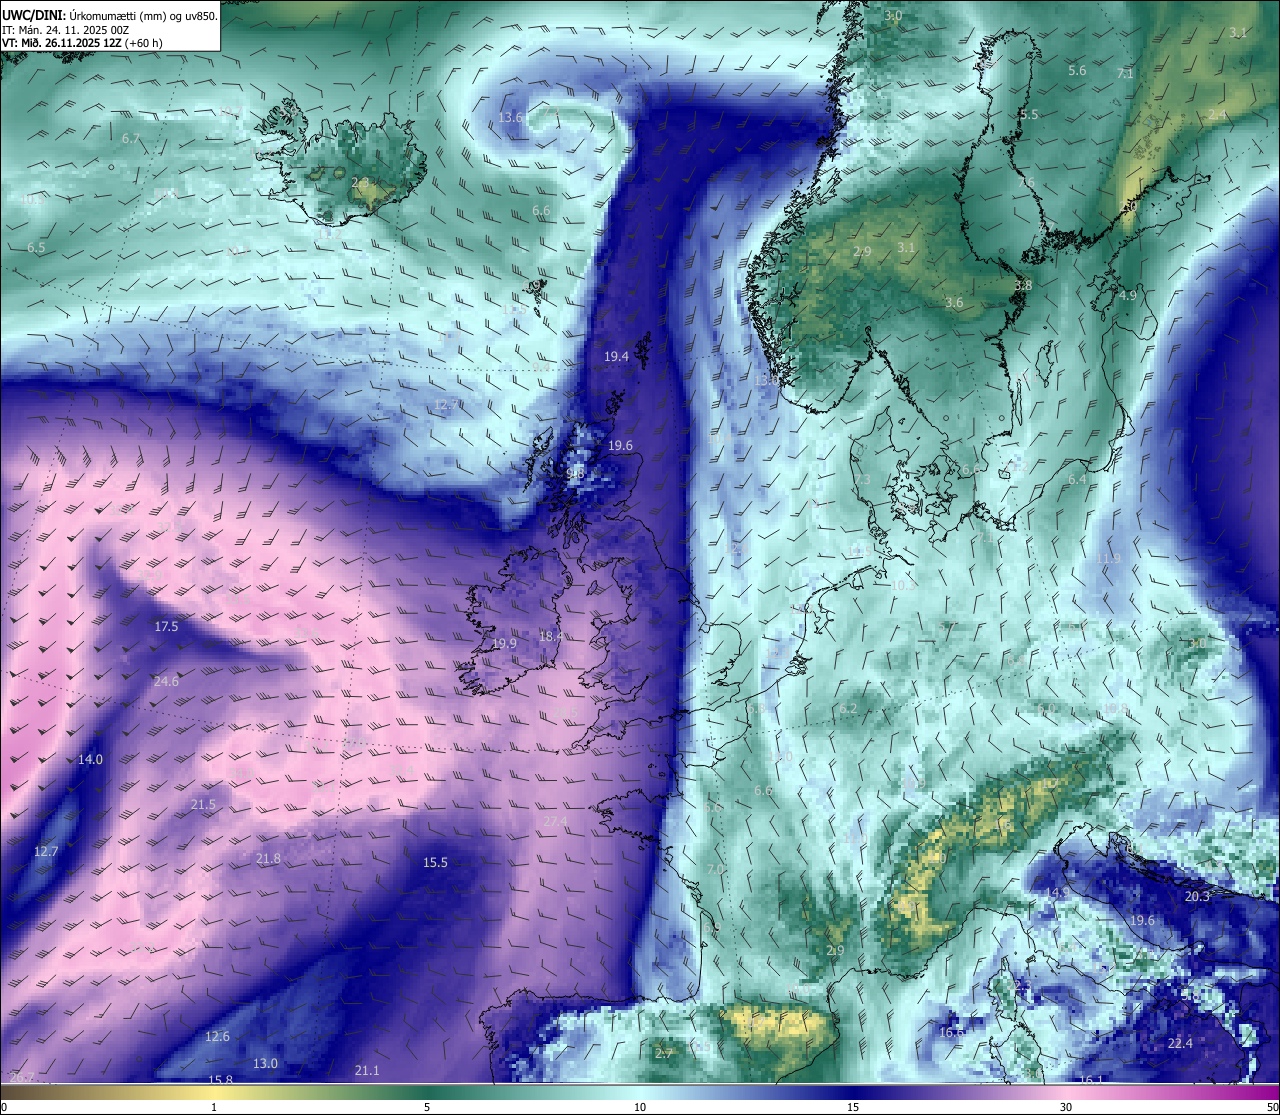The width and height of the screenshot is (1280, 1115).
Task: Click the 18.4 value over eastern Ireland
Action: 551,637
